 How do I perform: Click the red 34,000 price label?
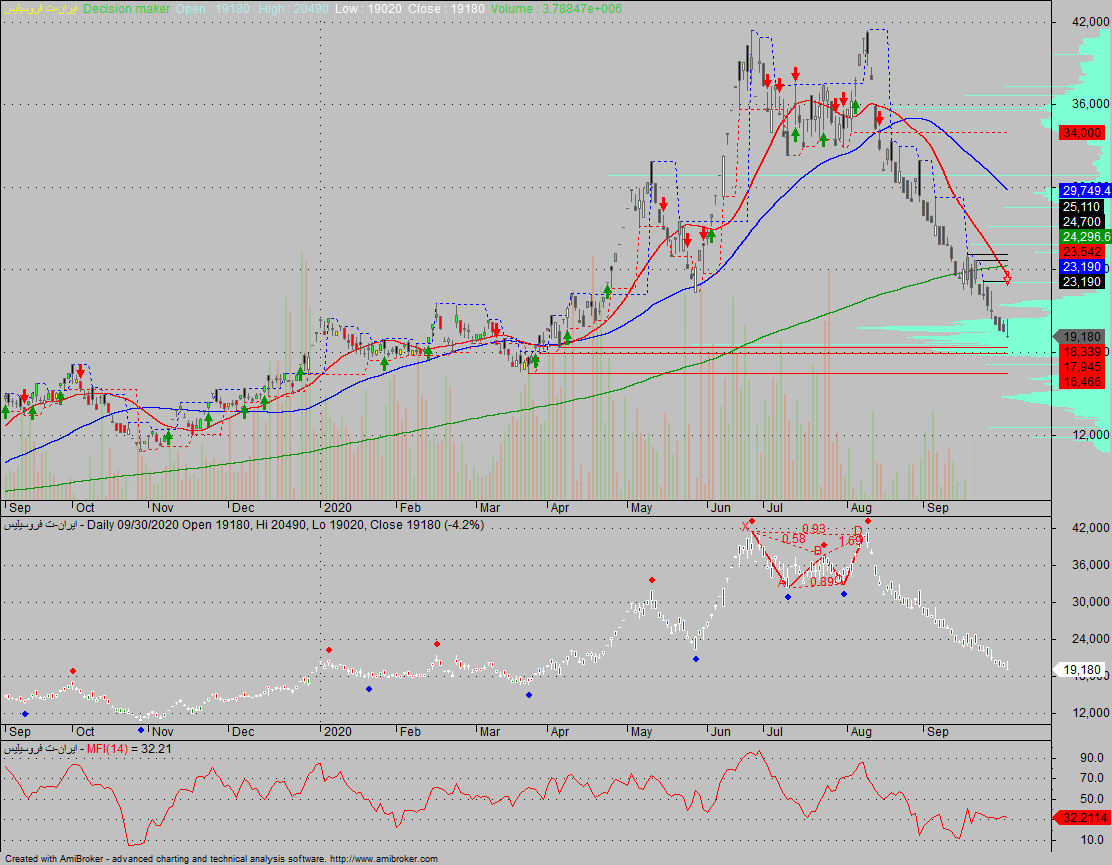1082,133
